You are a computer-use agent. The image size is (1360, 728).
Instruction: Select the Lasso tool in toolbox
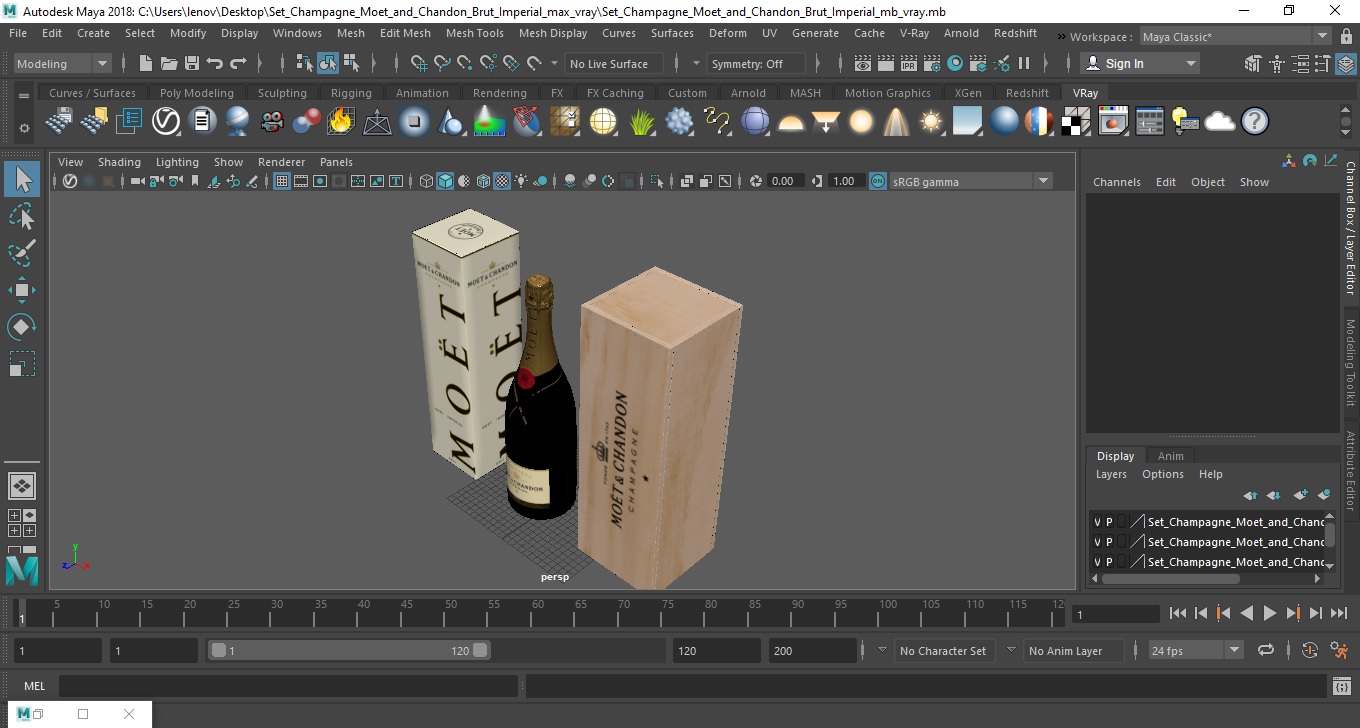coord(22,216)
